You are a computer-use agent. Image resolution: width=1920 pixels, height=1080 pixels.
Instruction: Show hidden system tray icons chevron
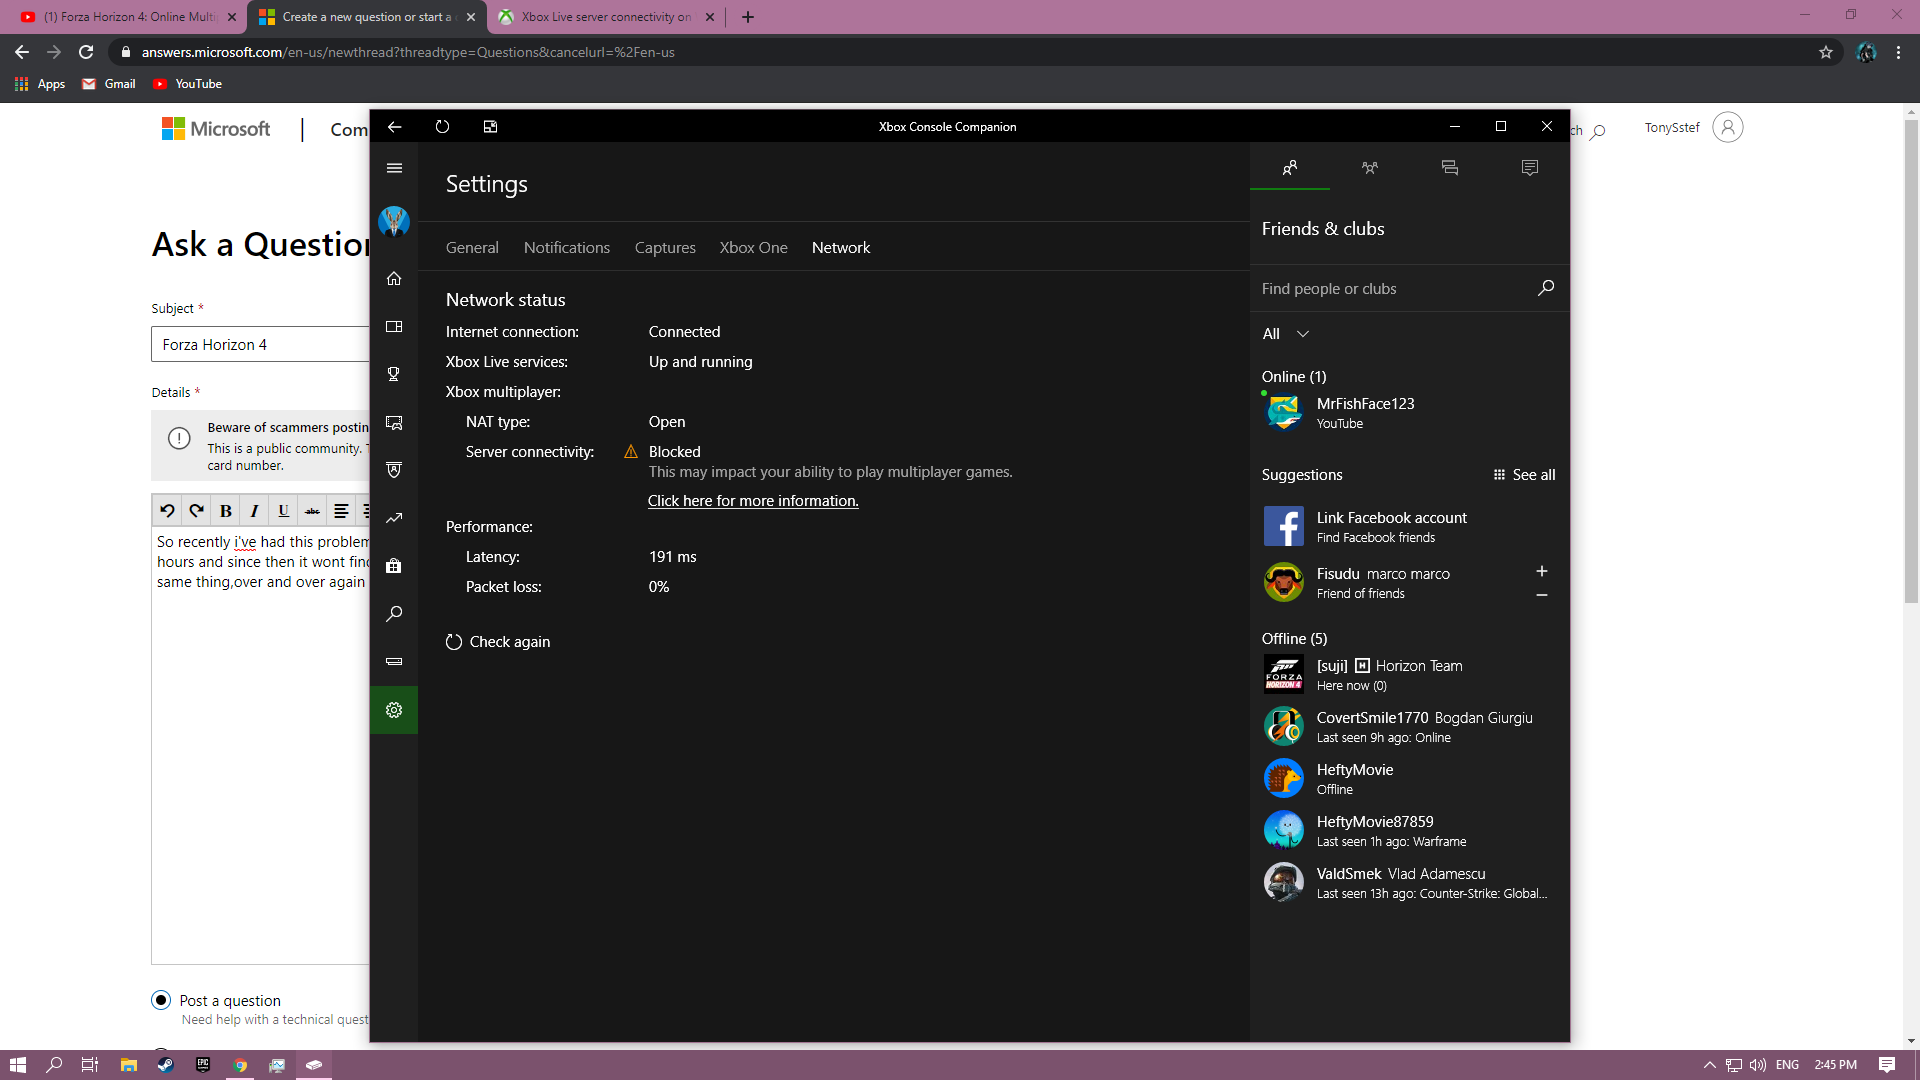[x=1709, y=1065]
